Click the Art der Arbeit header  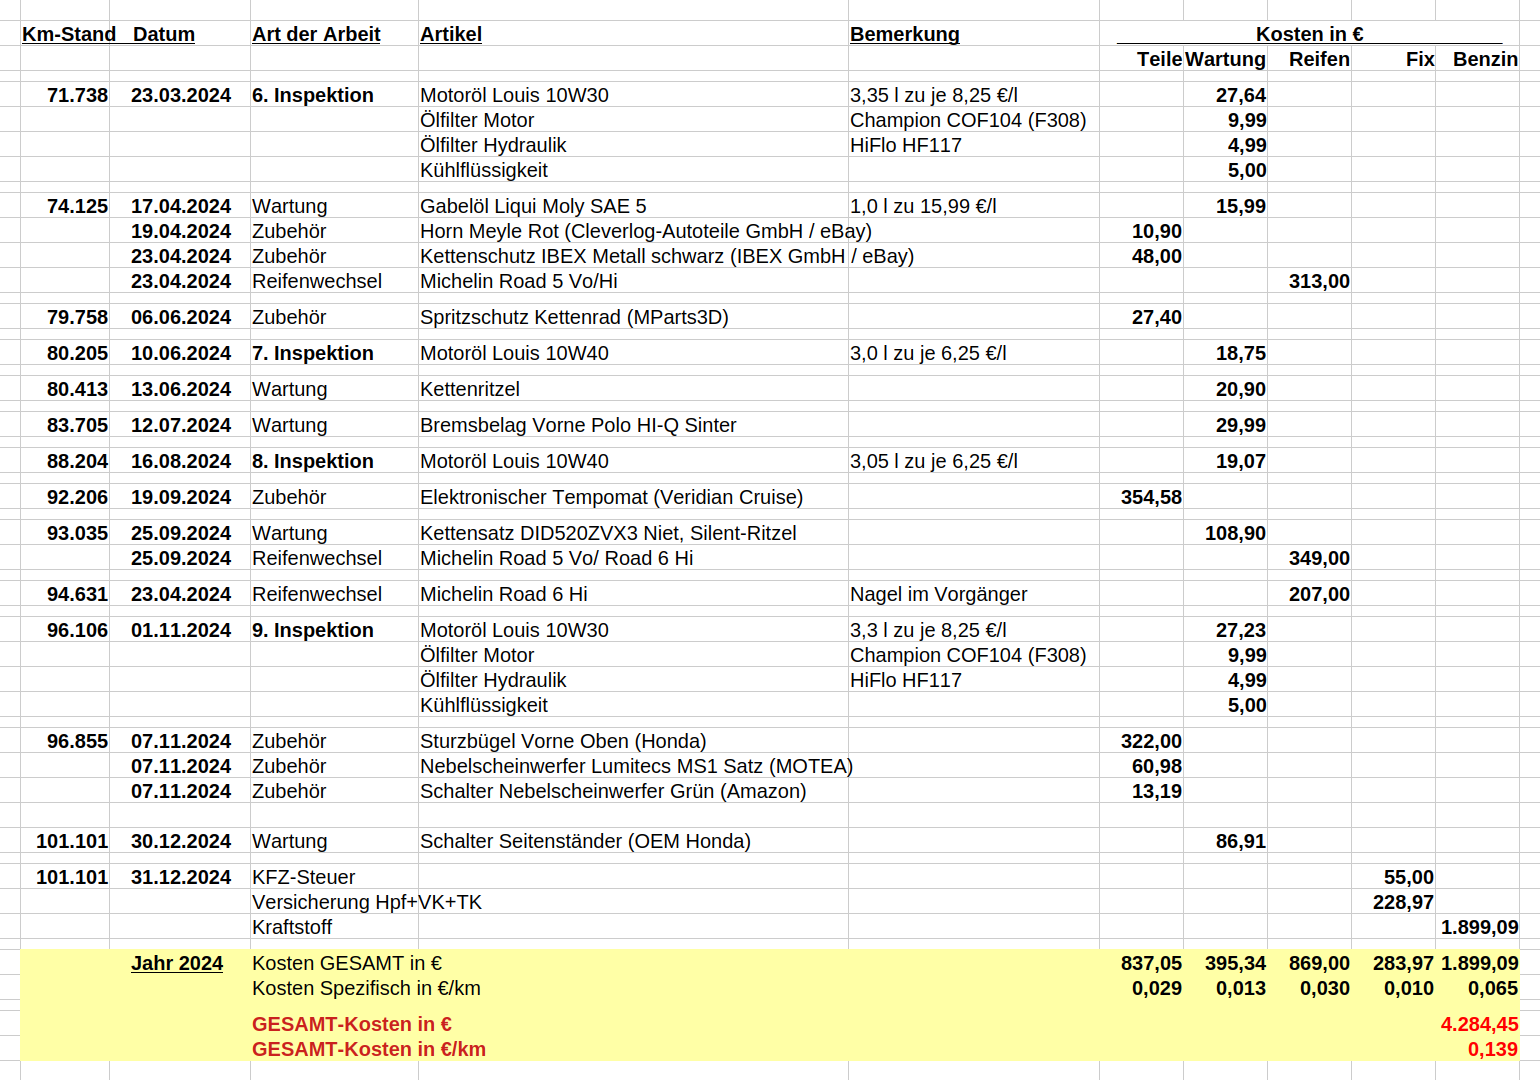pos(316,34)
